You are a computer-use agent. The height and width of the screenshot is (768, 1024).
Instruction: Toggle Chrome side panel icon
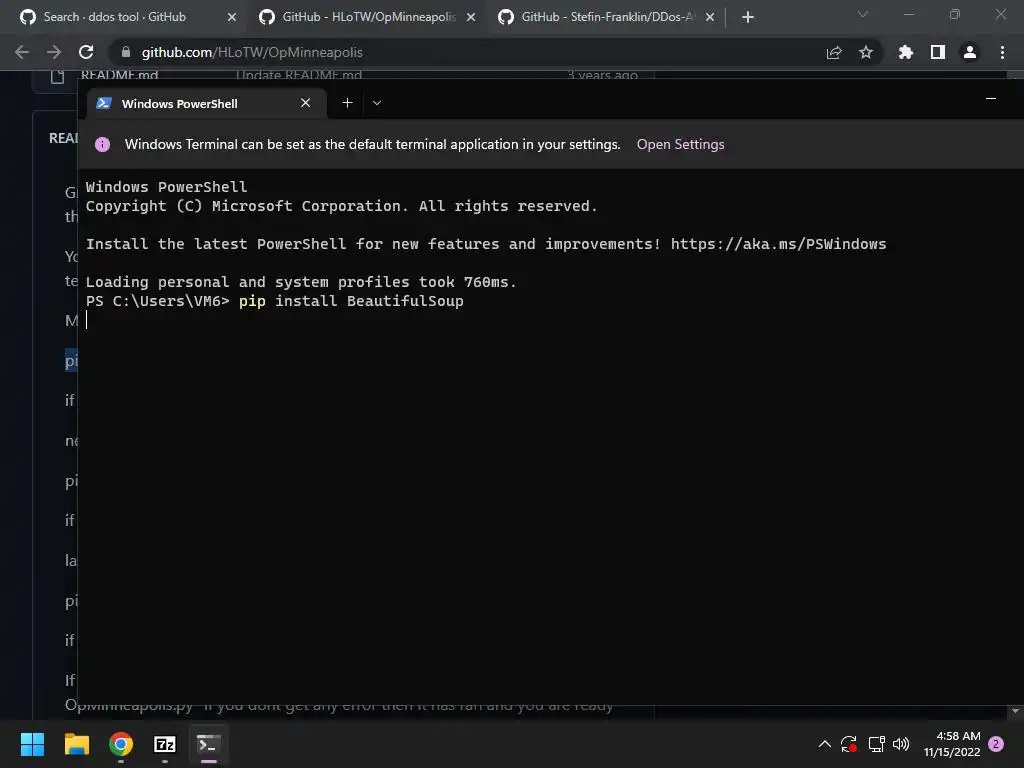938,52
